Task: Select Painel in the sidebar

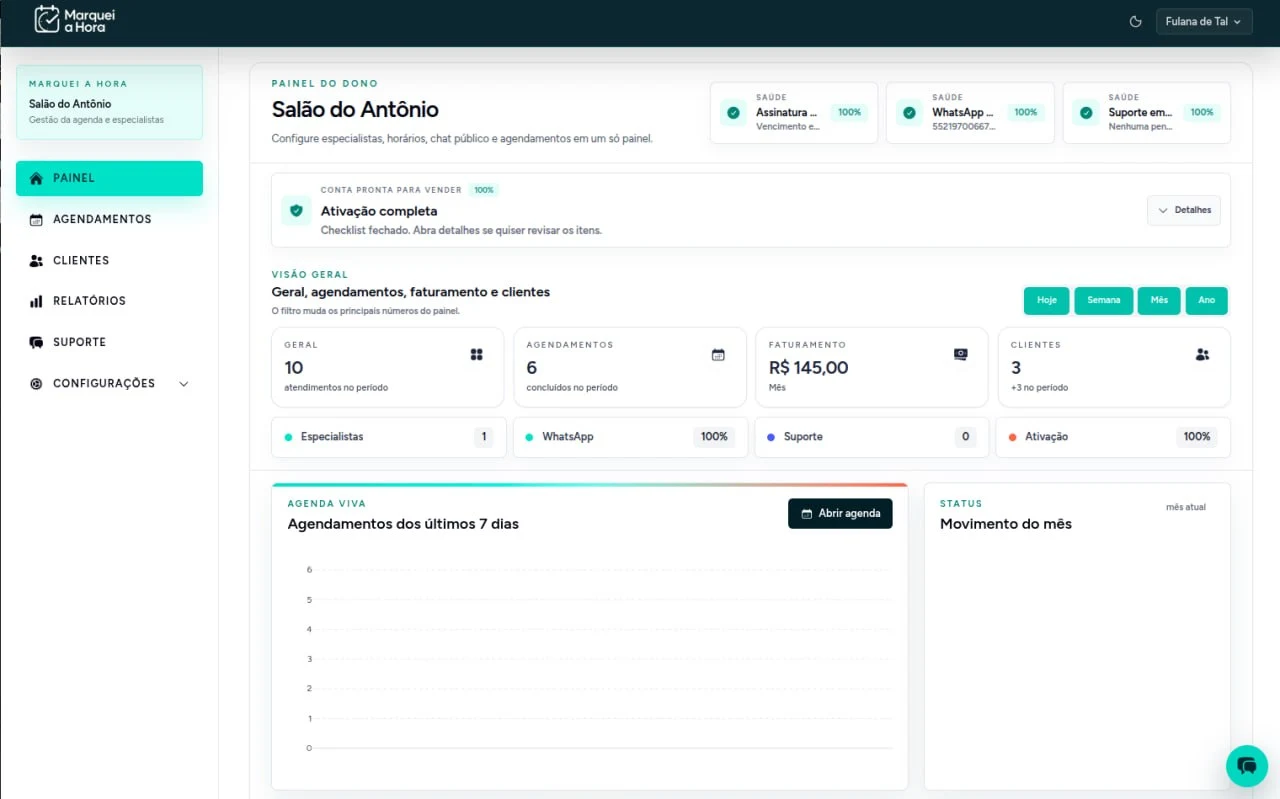Action: tap(109, 178)
